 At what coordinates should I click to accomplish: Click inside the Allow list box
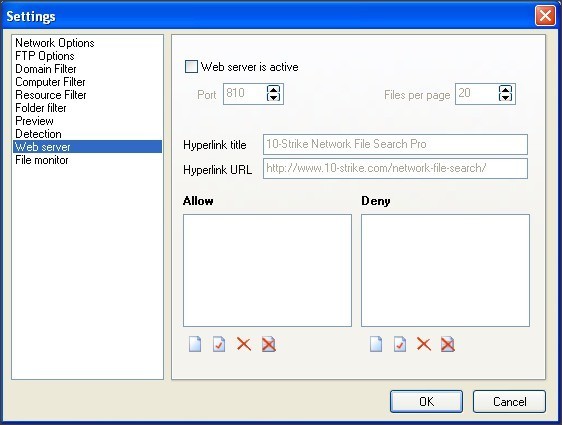(x=267, y=271)
